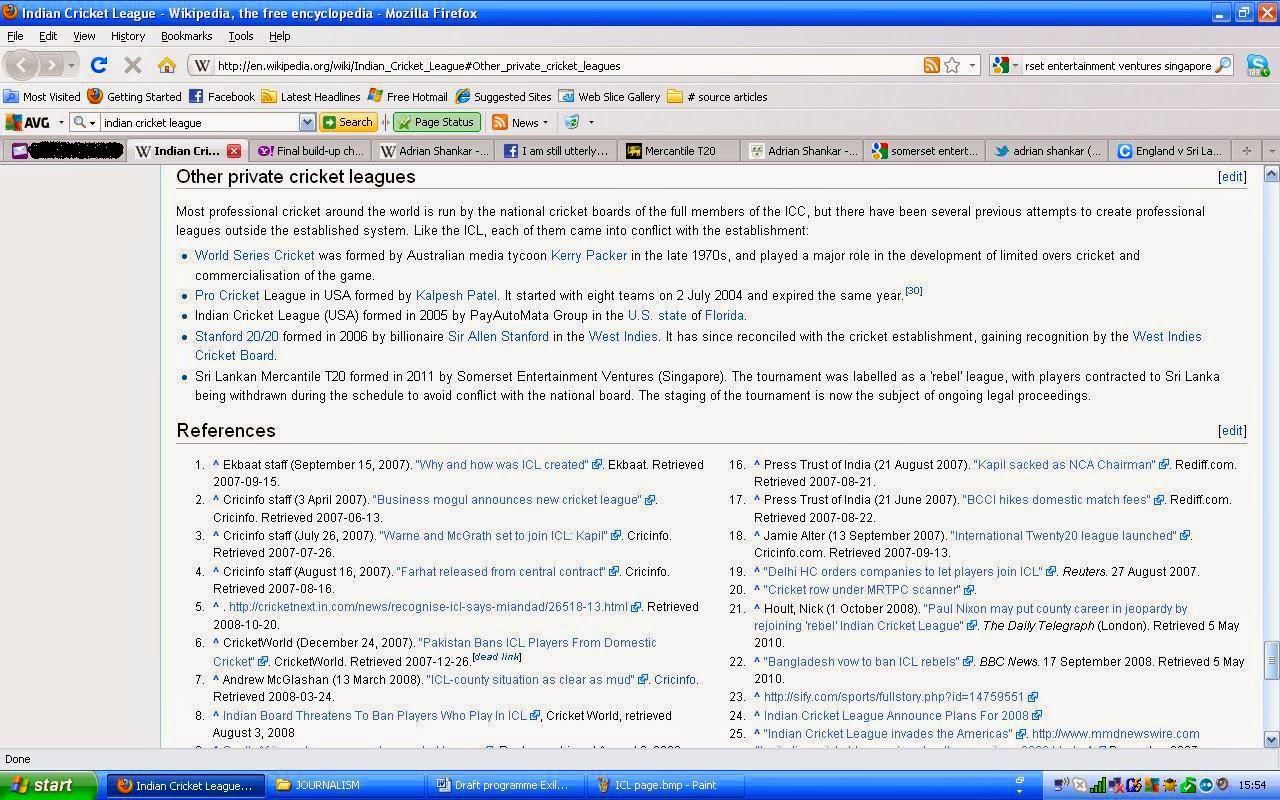Click the magnifier in the browser search box

pyautogui.click(x=1223, y=65)
